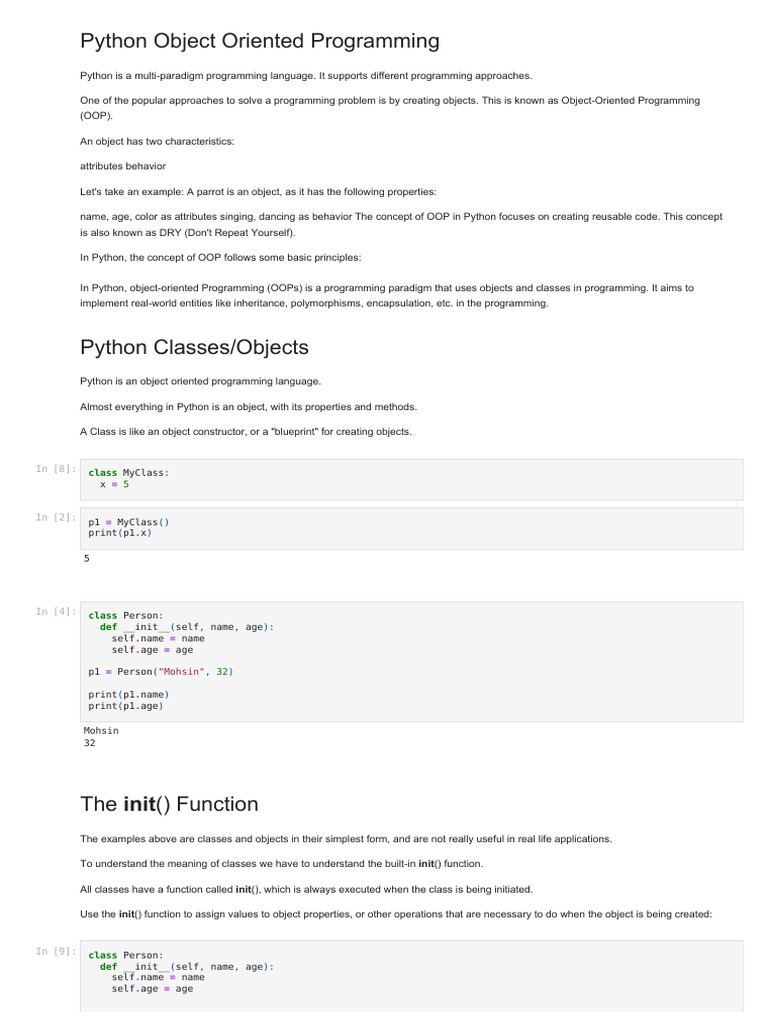
Task: Select the In [8] cell prompt
Action: click(x=56, y=468)
